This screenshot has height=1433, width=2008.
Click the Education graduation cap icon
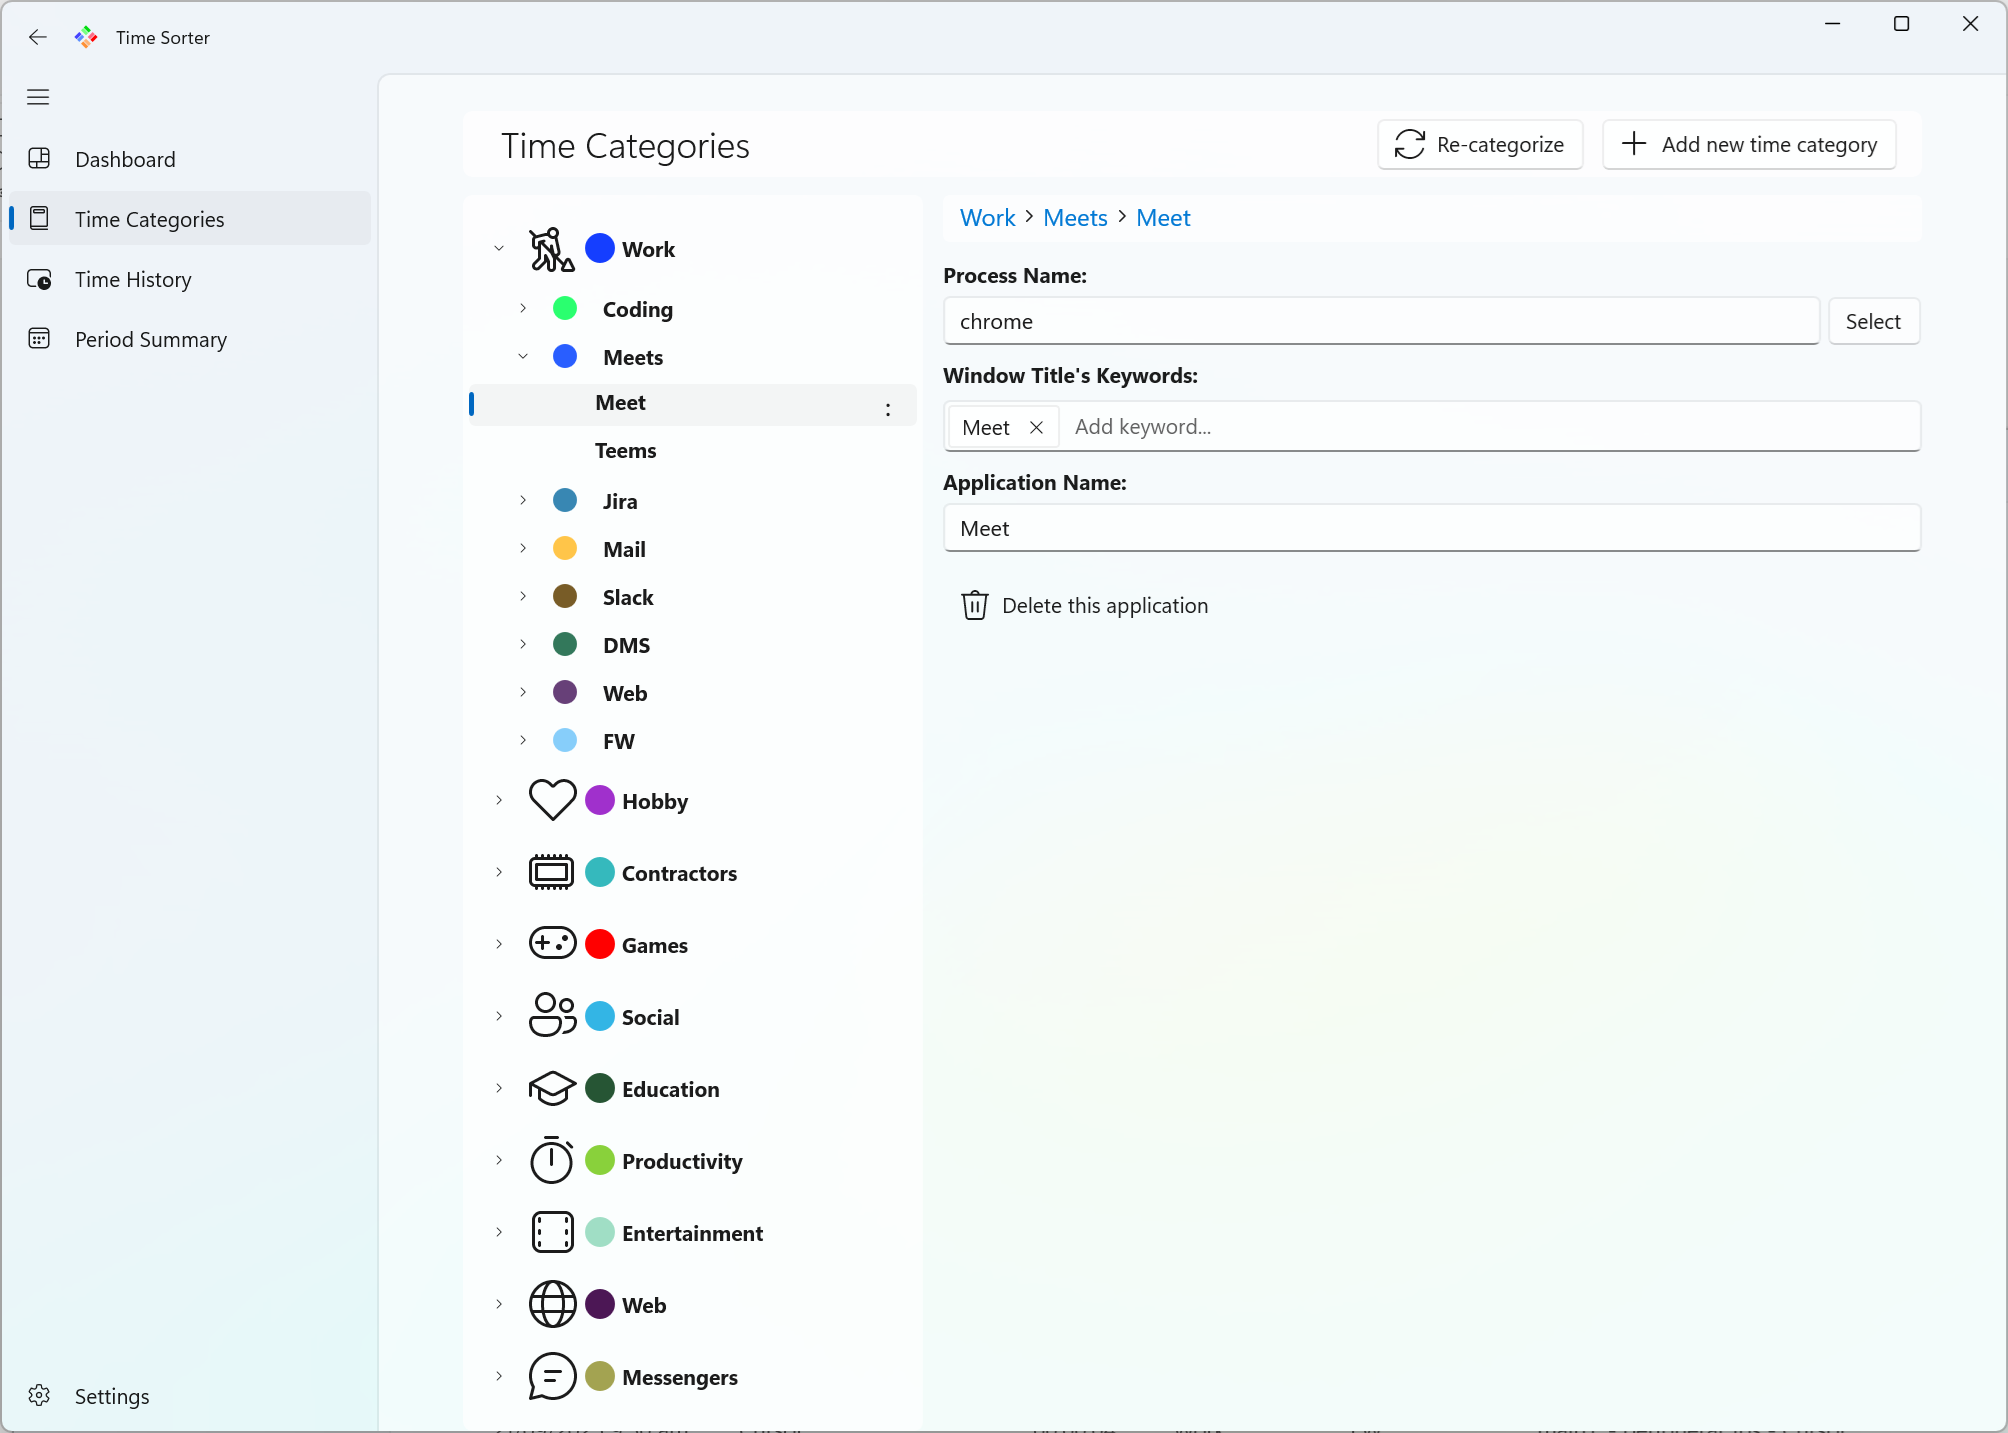coord(552,1088)
